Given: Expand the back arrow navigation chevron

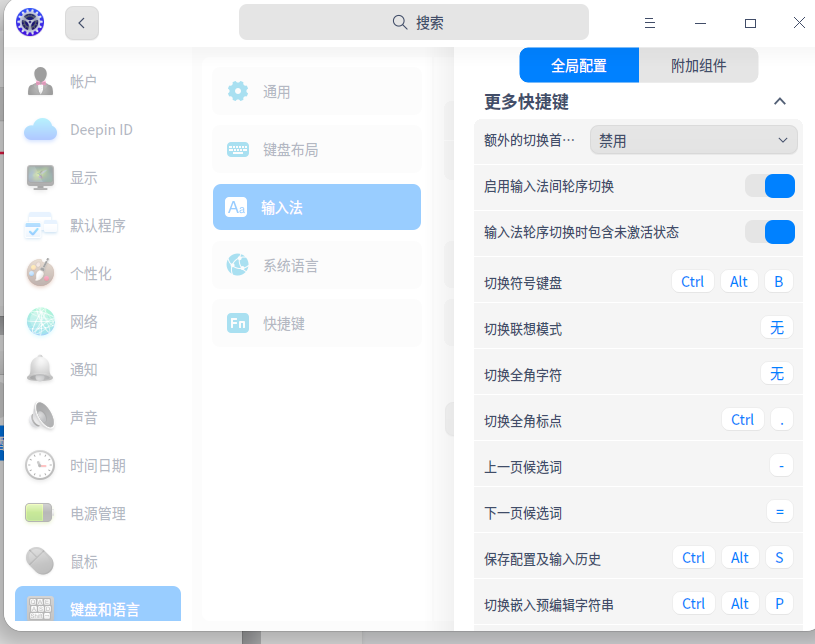Looking at the screenshot, I should click(82, 22).
